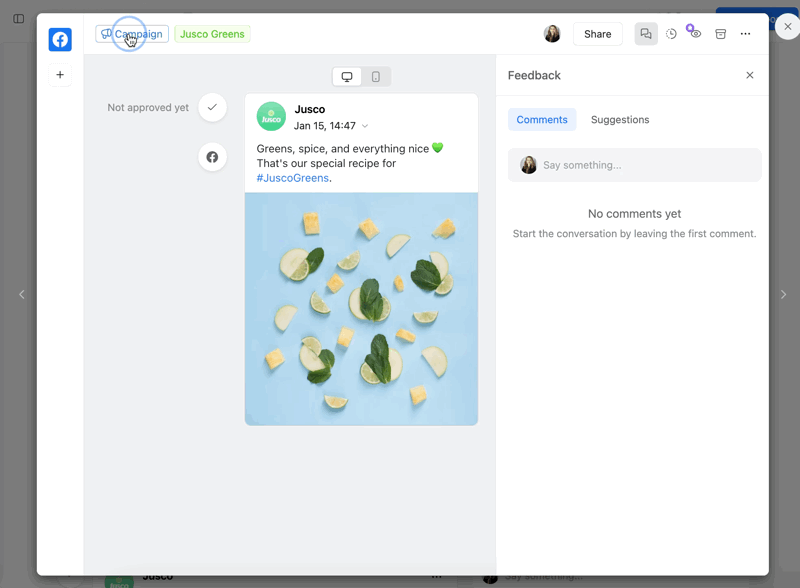Switch to mobile preview mode

click(376, 77)
